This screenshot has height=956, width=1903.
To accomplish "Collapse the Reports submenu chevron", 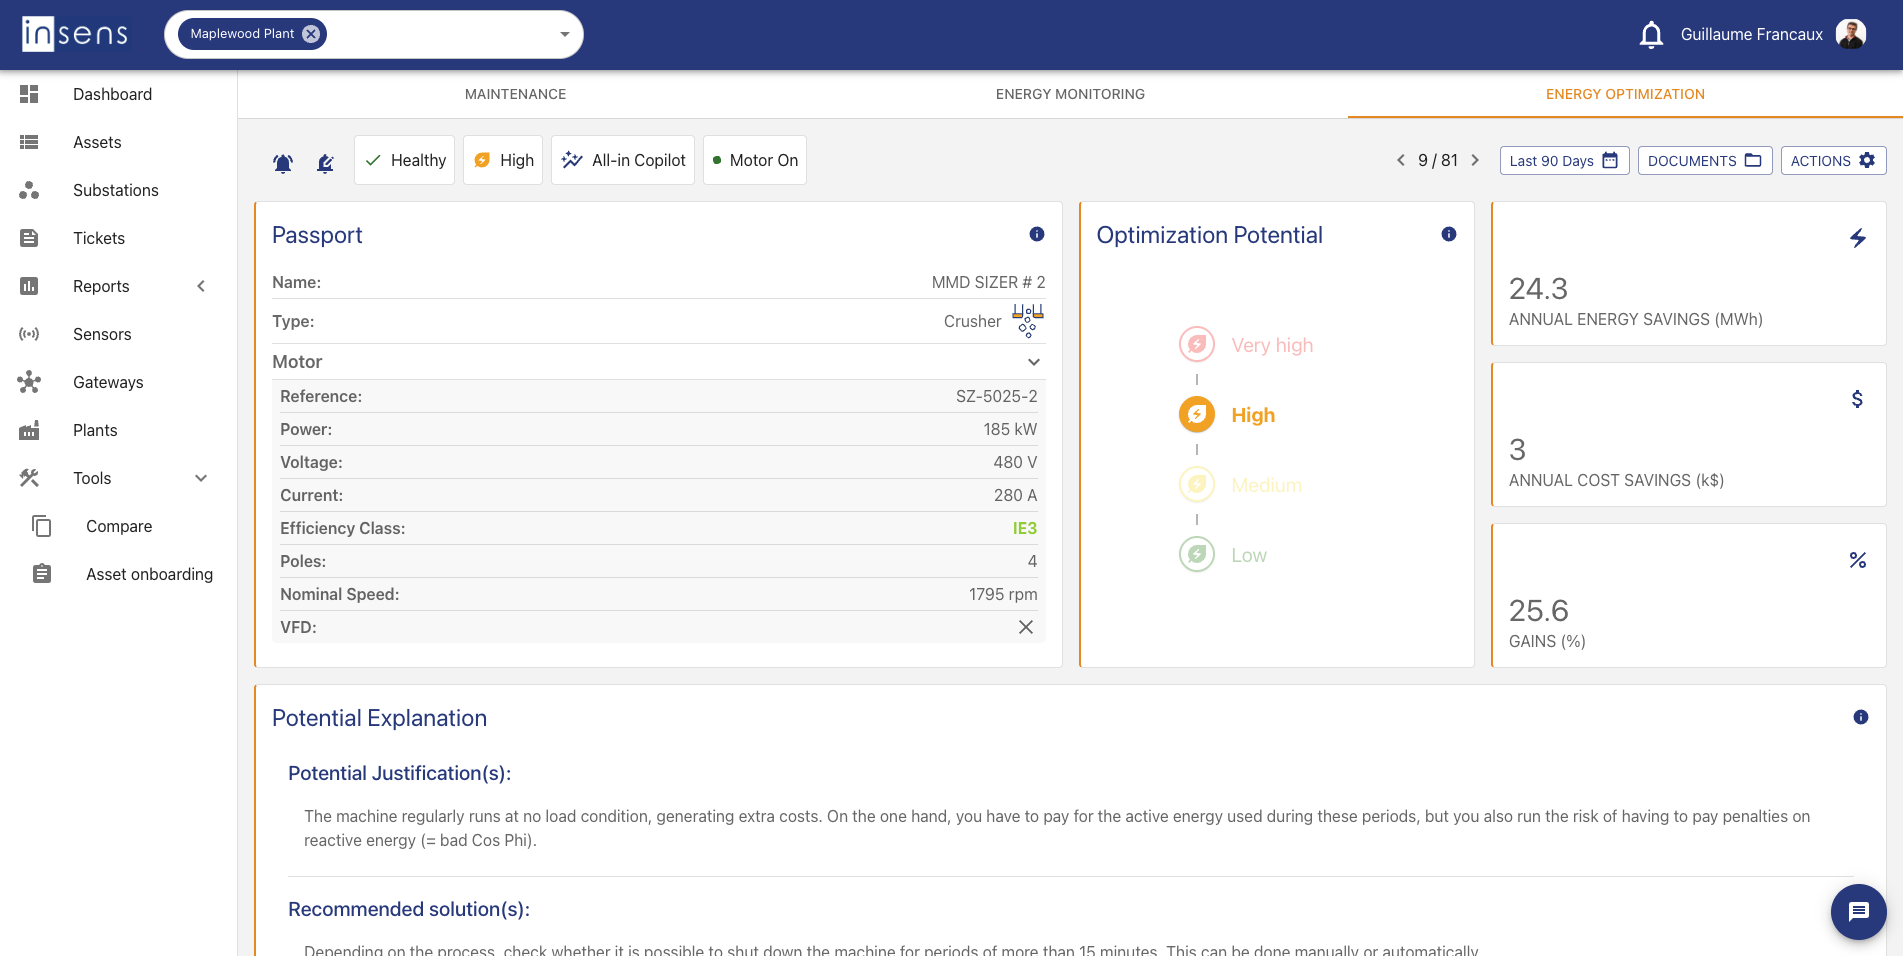I will (x=201, y=286).
